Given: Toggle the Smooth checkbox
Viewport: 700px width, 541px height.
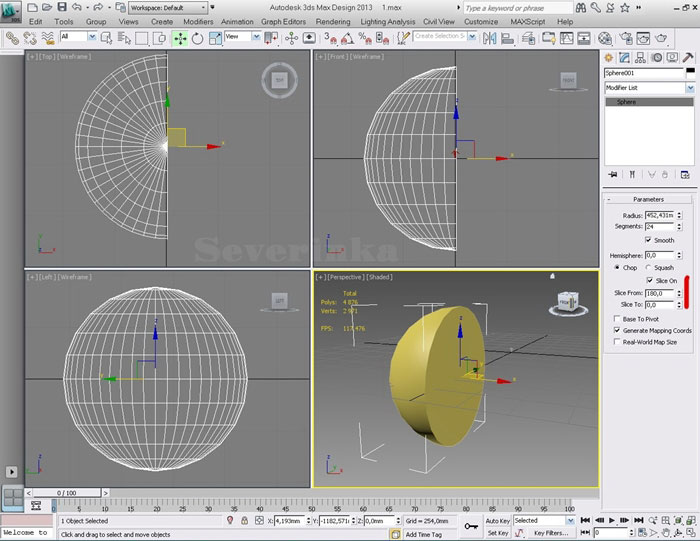Looking at the screenshot, I should 649,240.
